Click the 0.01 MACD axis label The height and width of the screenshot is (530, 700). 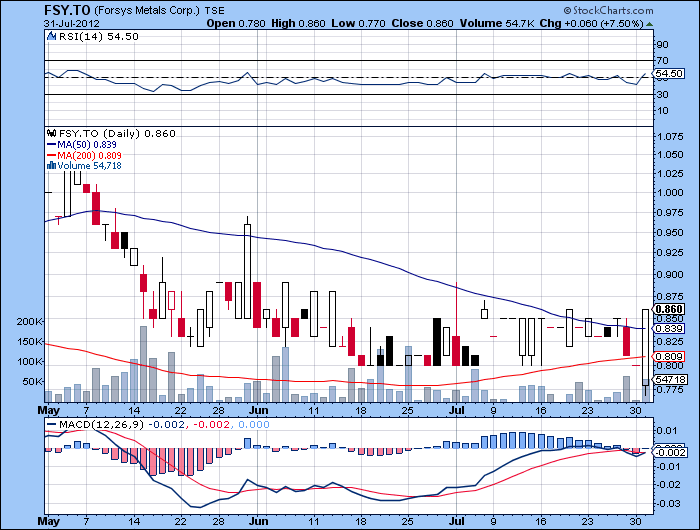668,431
